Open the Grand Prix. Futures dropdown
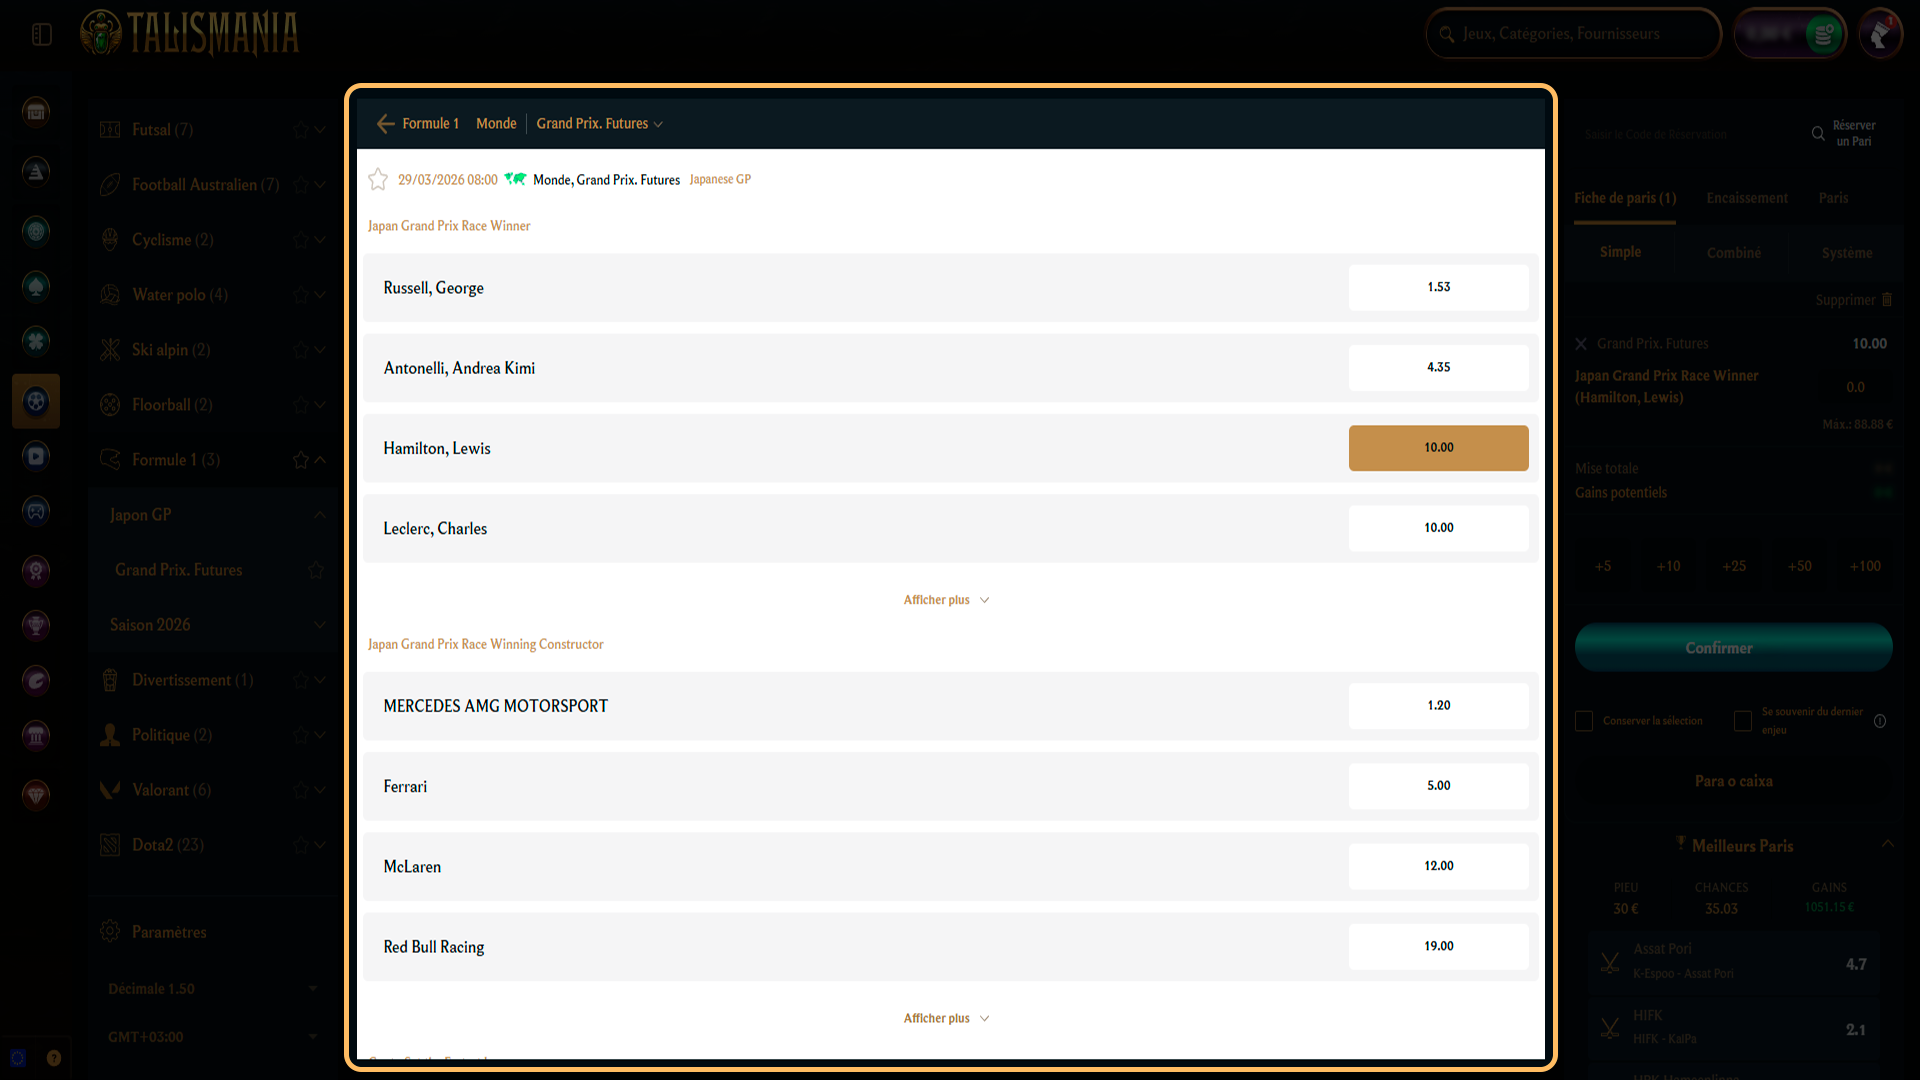 (x=599, y=123)
